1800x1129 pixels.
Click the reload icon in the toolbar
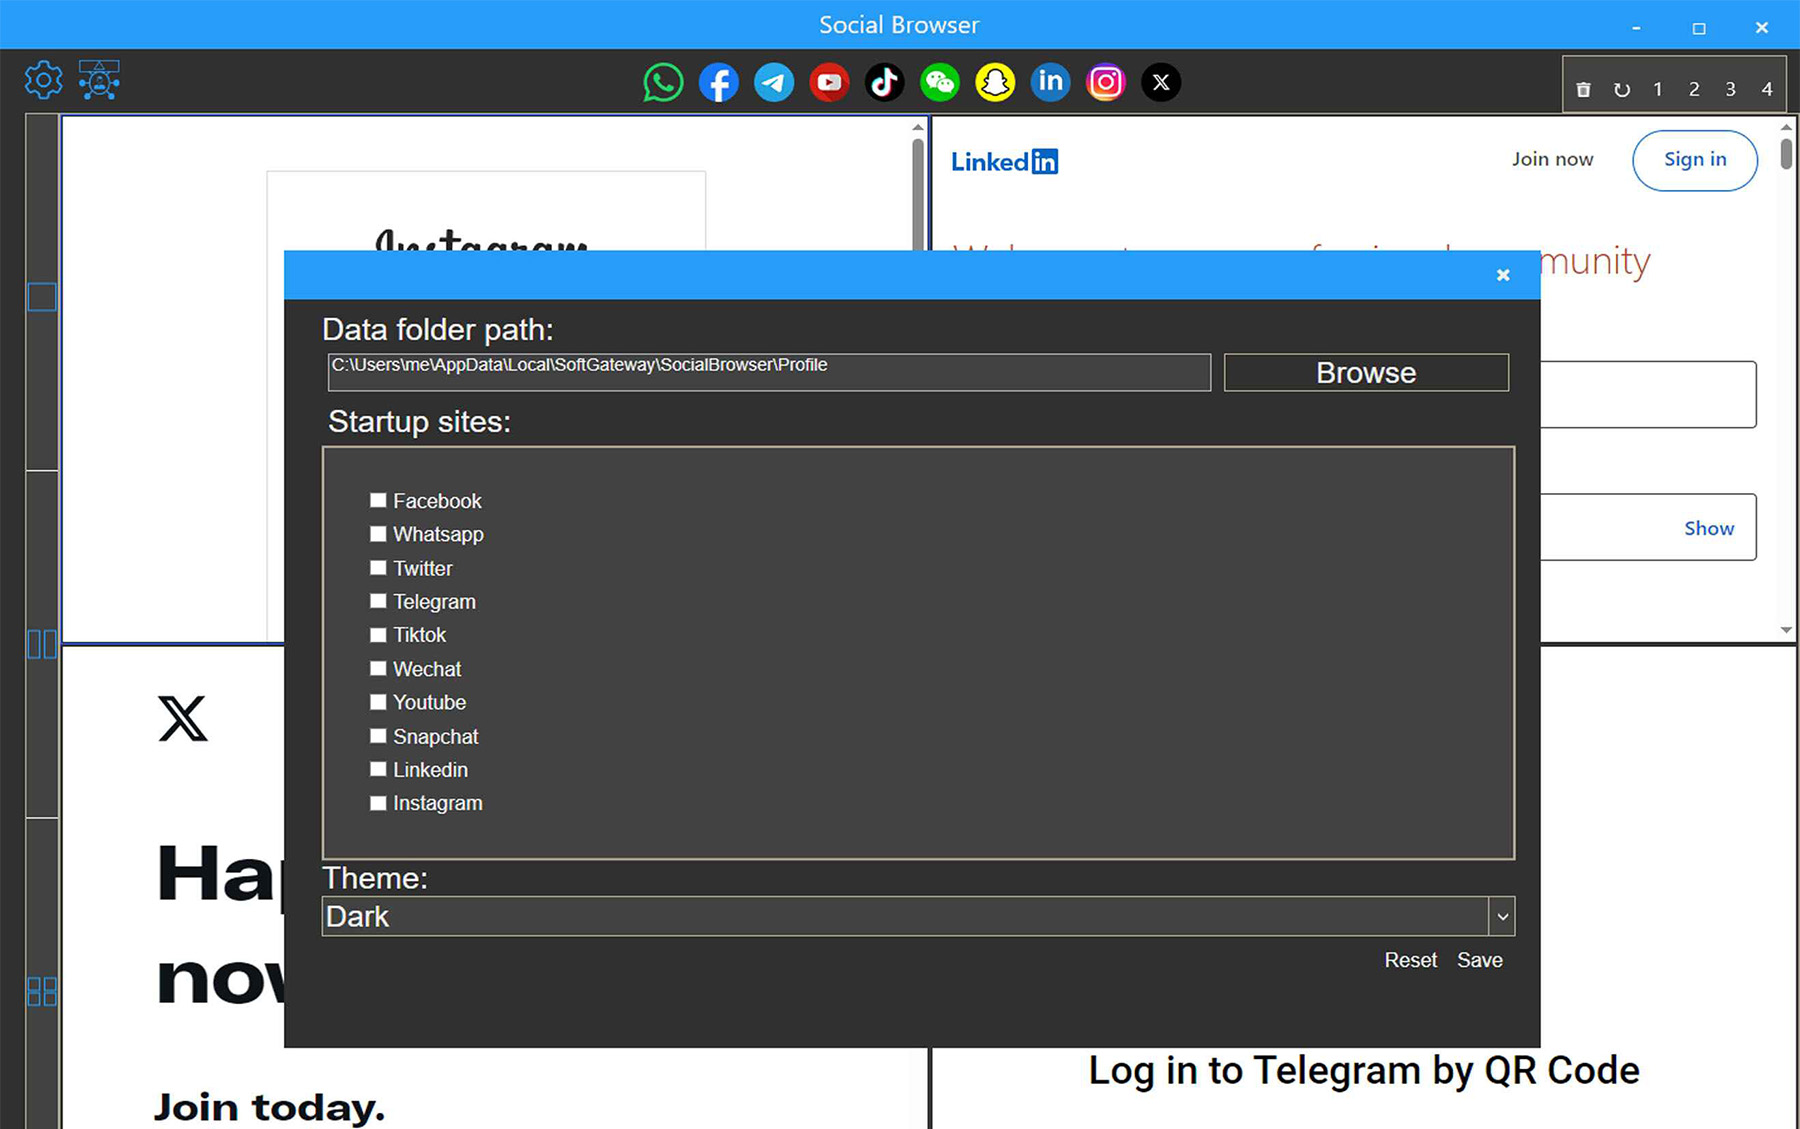pos(1622,88)
